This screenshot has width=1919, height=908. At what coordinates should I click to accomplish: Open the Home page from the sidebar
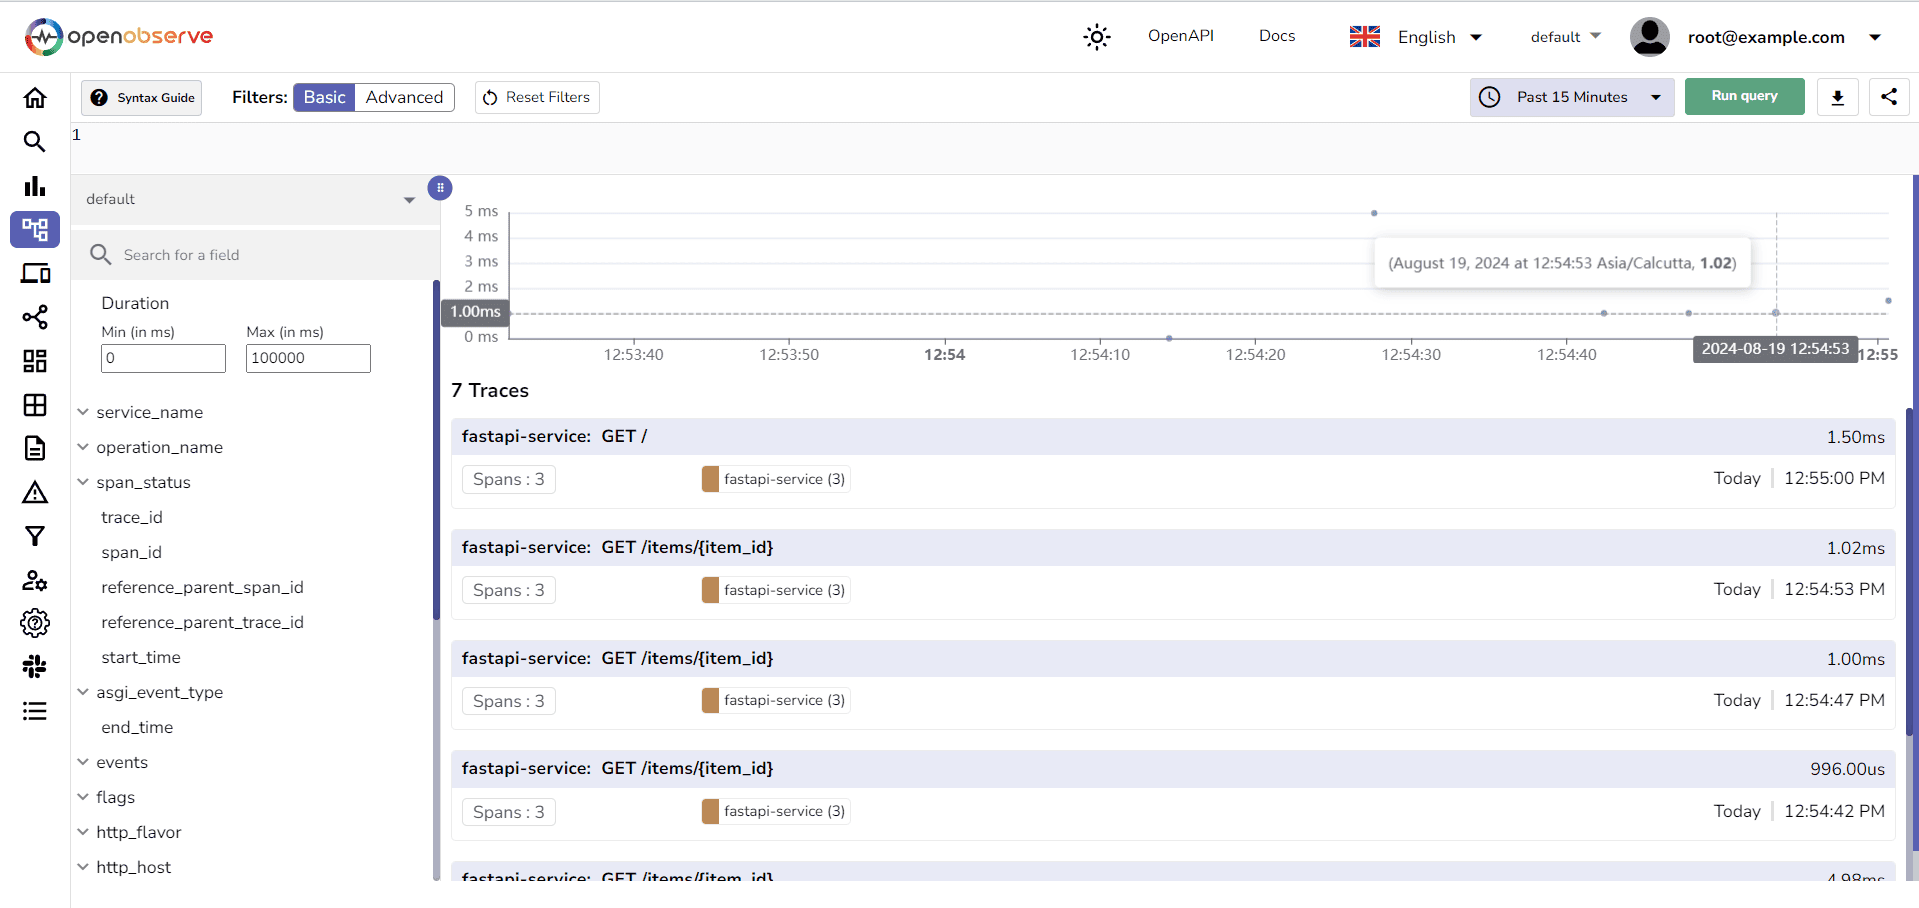click(x=35, y=97)
